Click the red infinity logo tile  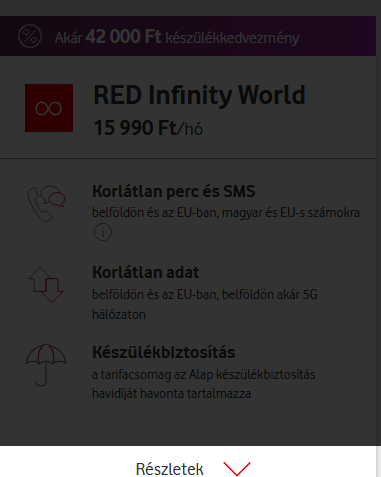tap(49, 108)
